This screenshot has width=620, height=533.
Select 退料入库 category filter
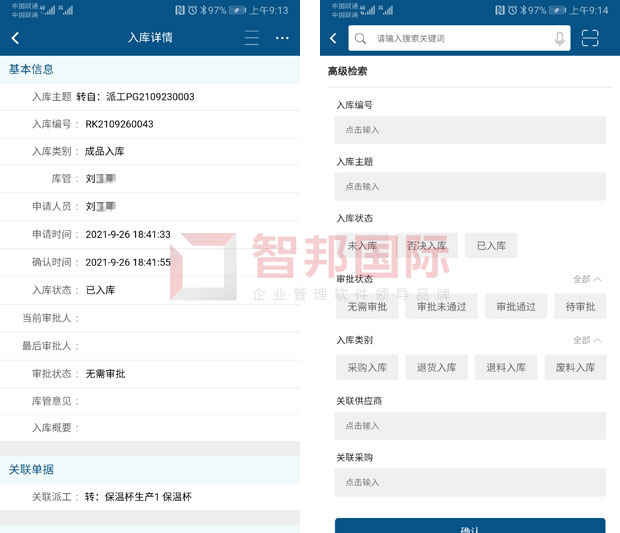coord(506,367)
